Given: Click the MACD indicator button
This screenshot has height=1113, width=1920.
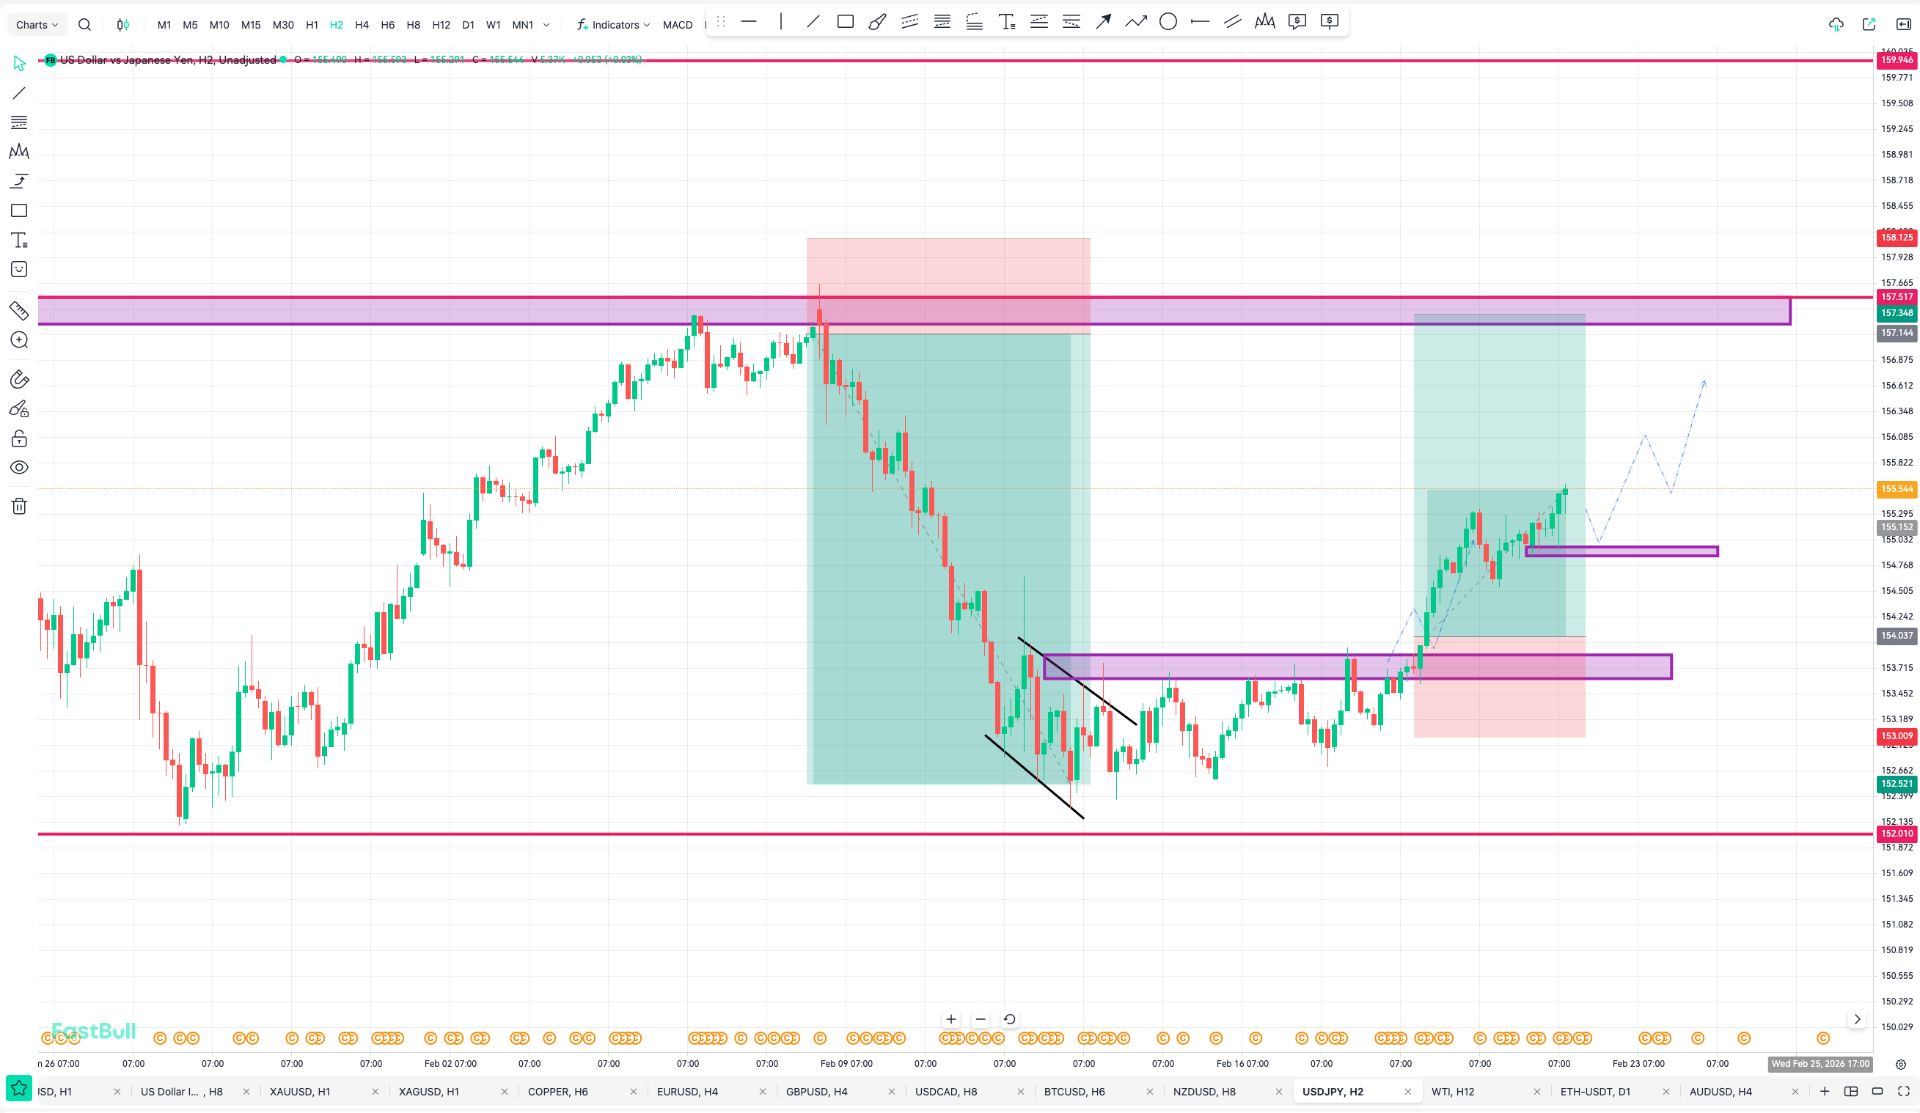Looking at the screenshot, I should (677, 25).
